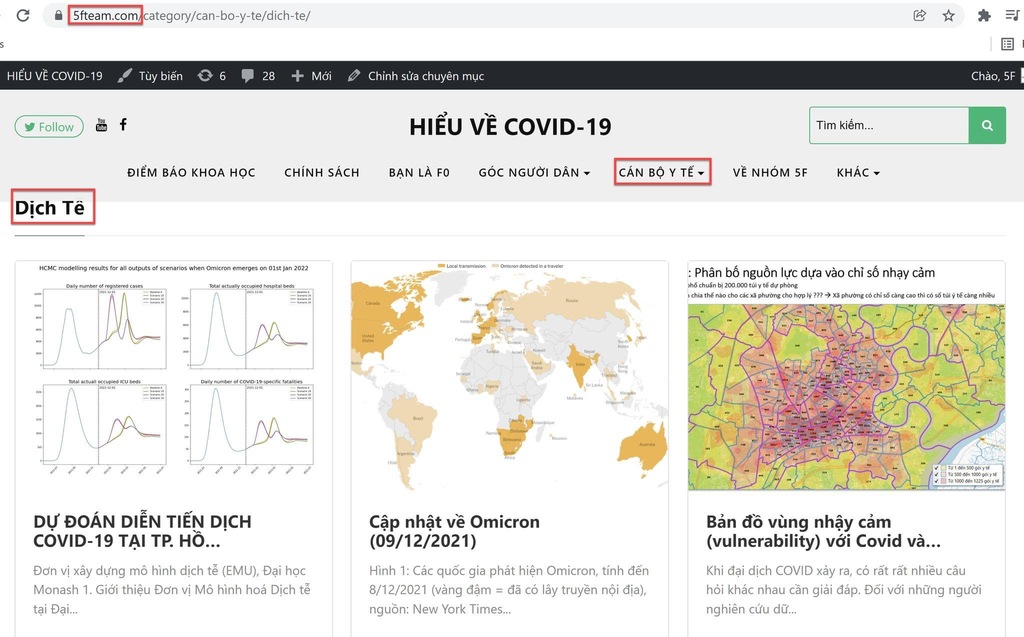The width and height of the screenshot is (1024, 637).
Task: Open the Facebook icon in the header
Action: pyautogui.click(x=123, y=124)
